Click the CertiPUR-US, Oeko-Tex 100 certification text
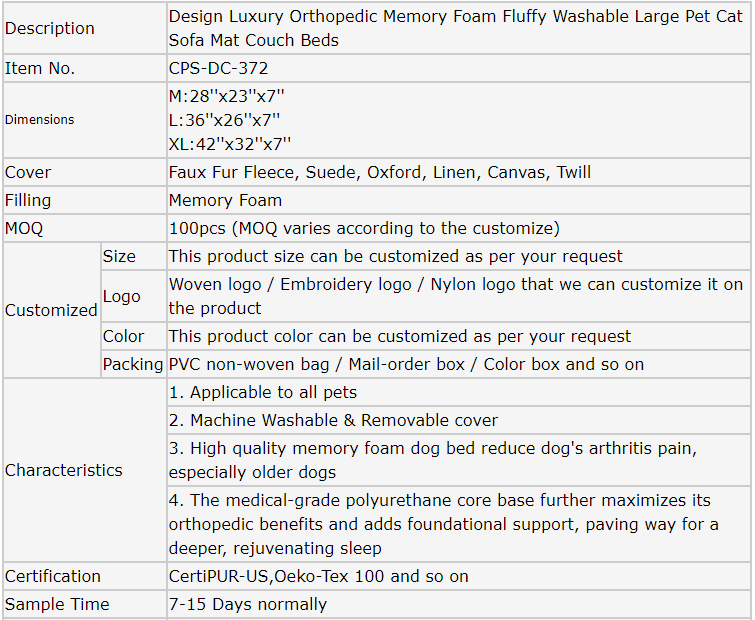Viewport: 755px width, 620px height. click(x=318, y=576)
